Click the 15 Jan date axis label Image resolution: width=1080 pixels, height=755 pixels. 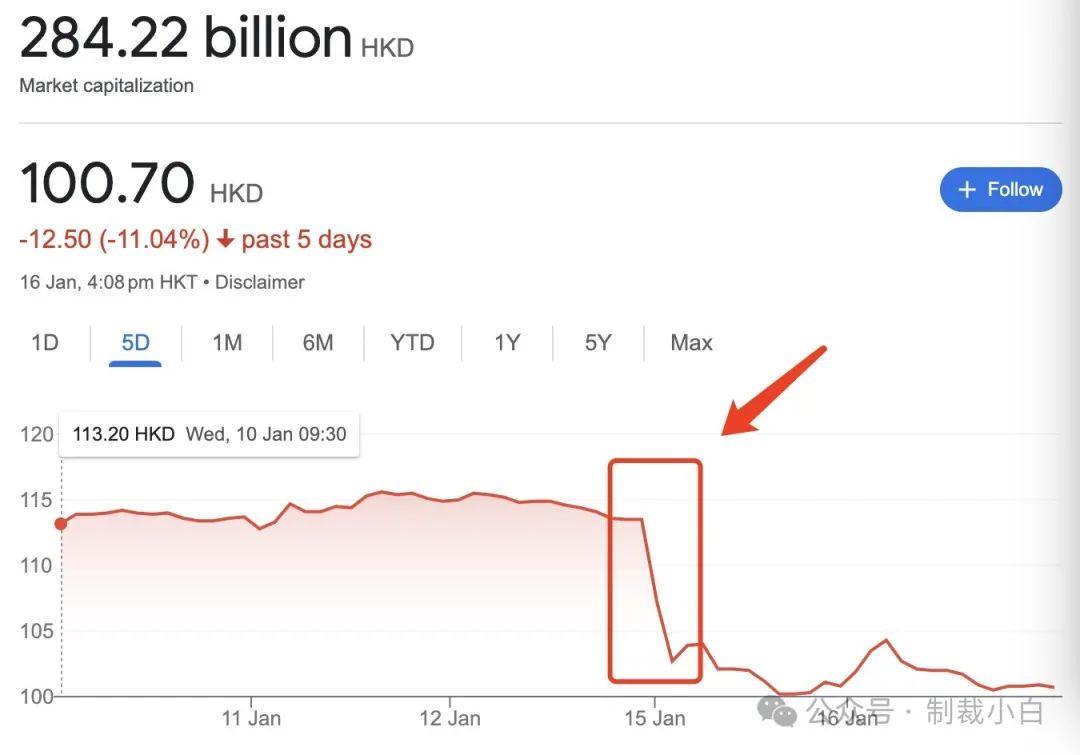point(654,718)
